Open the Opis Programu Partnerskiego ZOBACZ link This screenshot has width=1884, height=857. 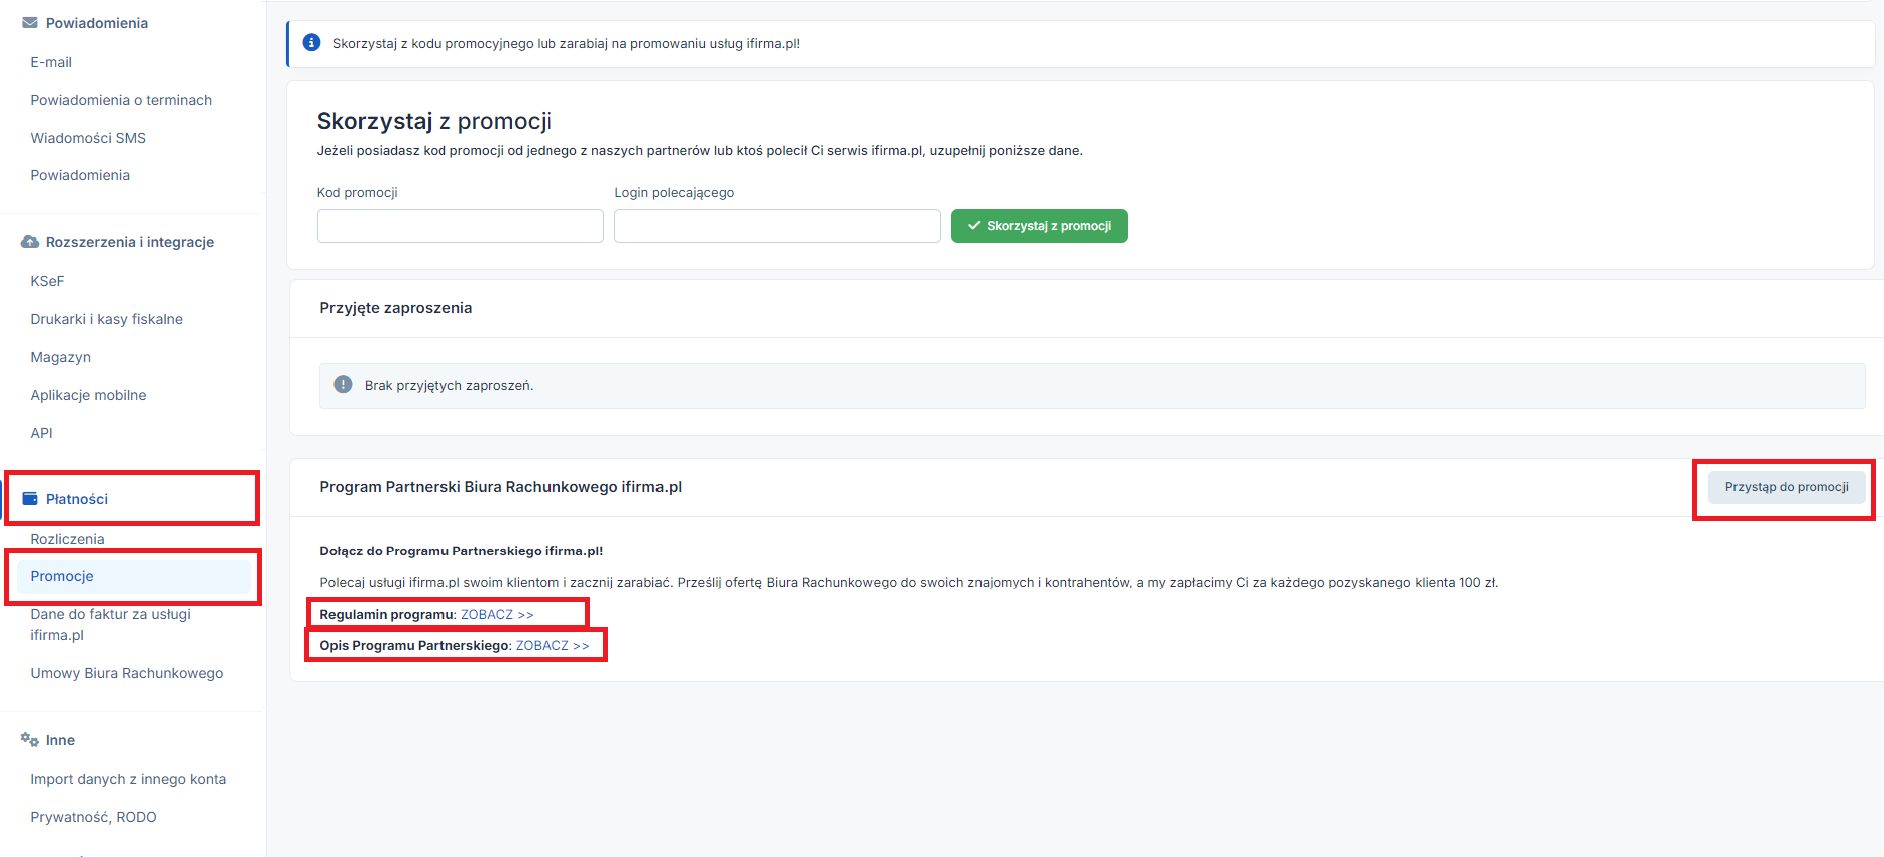[x=552, y=645]
